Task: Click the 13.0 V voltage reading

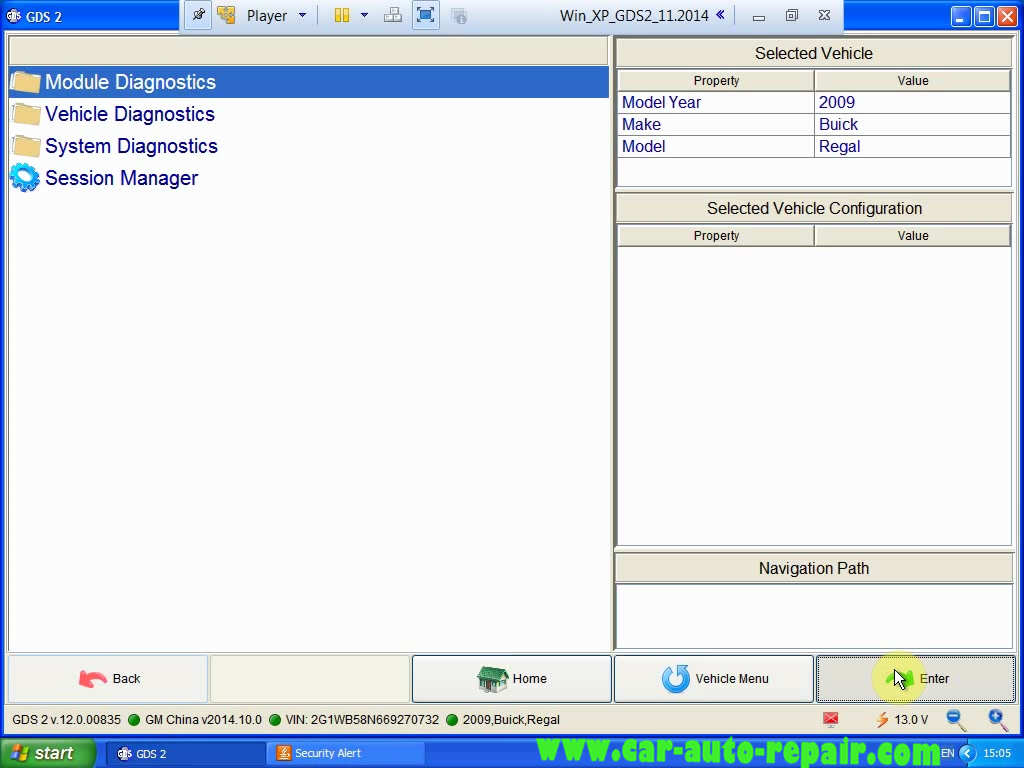Action: click(911, 720)
